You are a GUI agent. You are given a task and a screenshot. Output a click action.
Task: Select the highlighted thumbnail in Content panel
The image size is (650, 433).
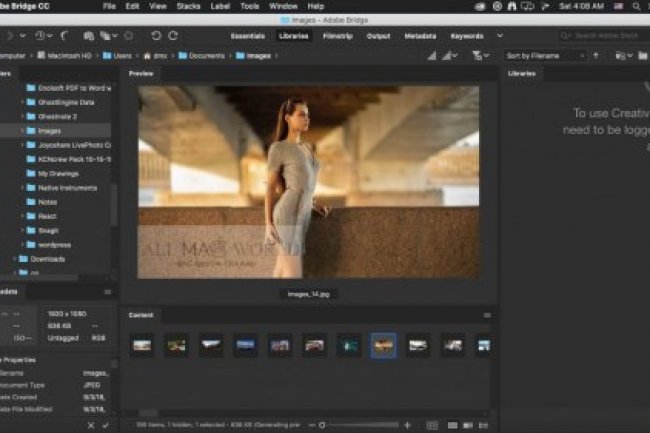(x=383, y=345)
